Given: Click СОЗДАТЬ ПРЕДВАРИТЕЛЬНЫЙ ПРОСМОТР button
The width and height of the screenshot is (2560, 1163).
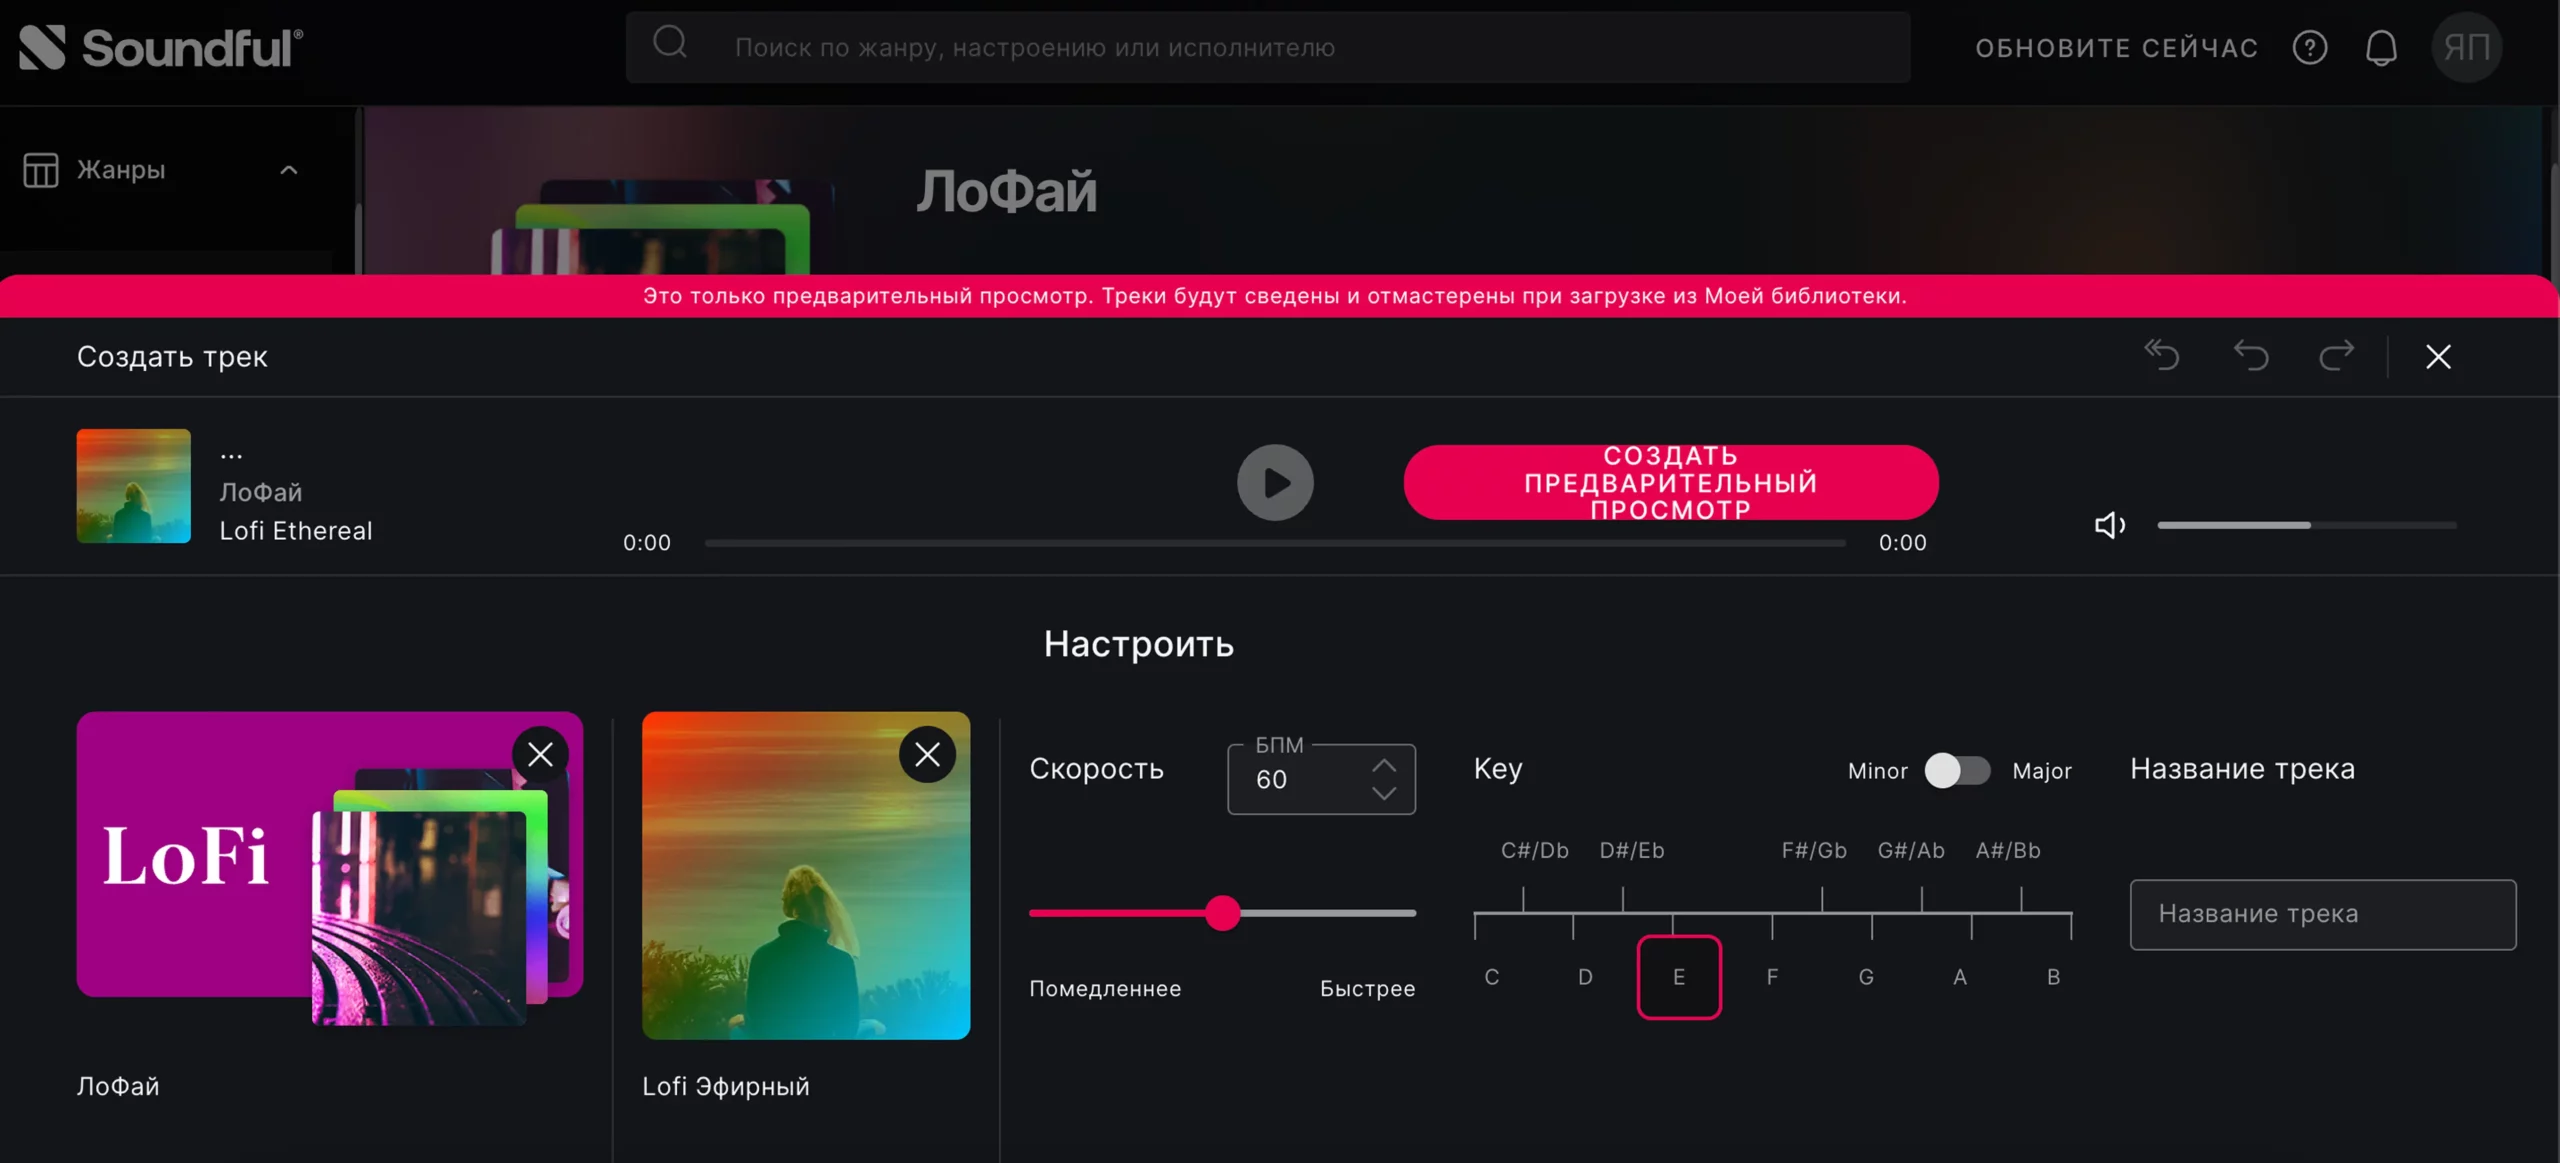Looking at the screenshot, I should pyautogui.click(x=1670, y=482).
